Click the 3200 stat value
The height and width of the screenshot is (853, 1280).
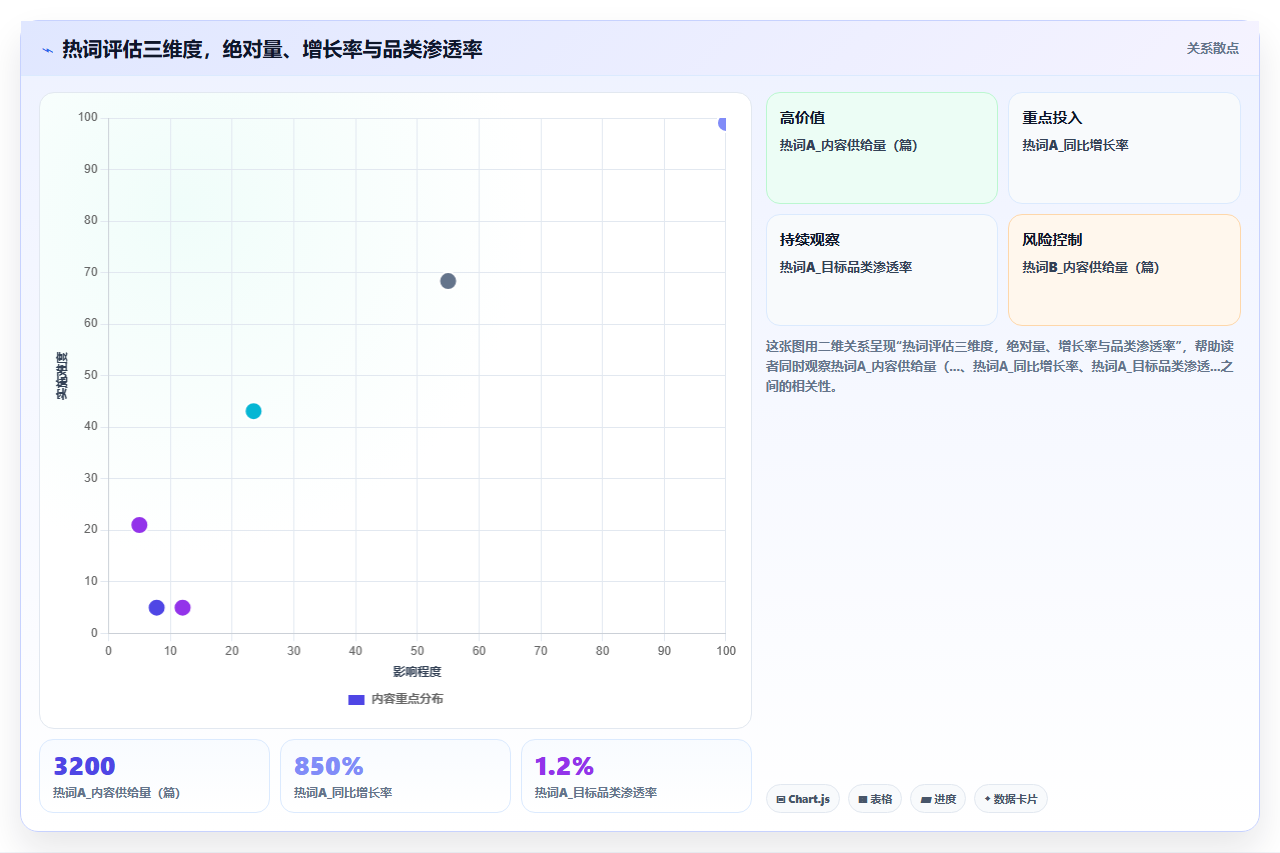tap(84, 766)
